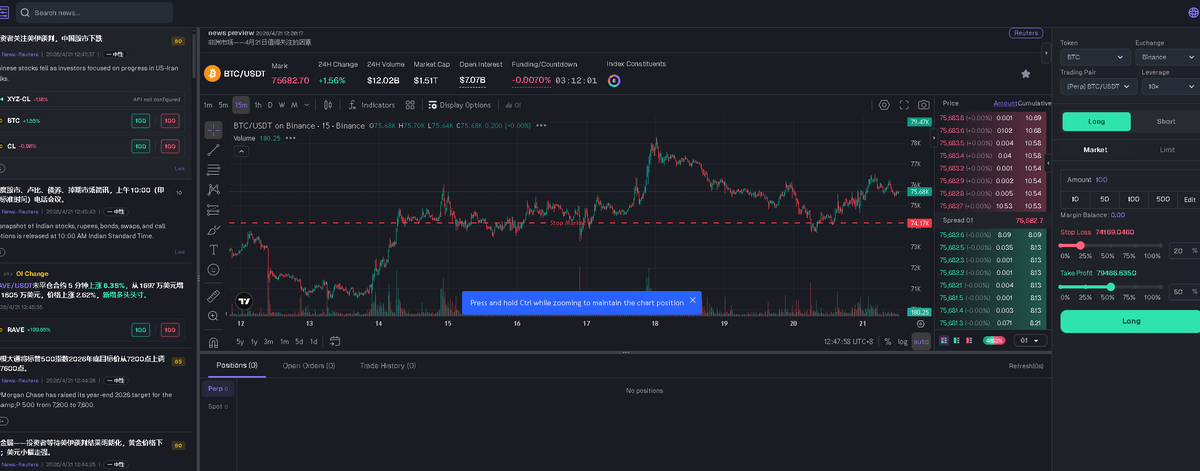Select the 15m timeframe

point(241,105)
